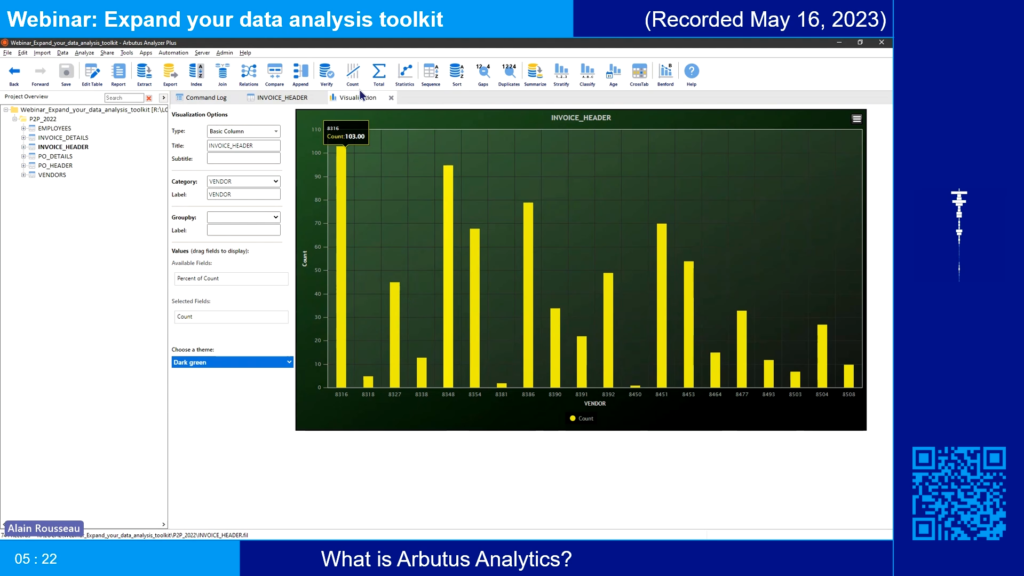Image resolution: width=1024 pixels, height=576 pixels.
Task: Open the Edit menu
Action: (x=22, y=53)
